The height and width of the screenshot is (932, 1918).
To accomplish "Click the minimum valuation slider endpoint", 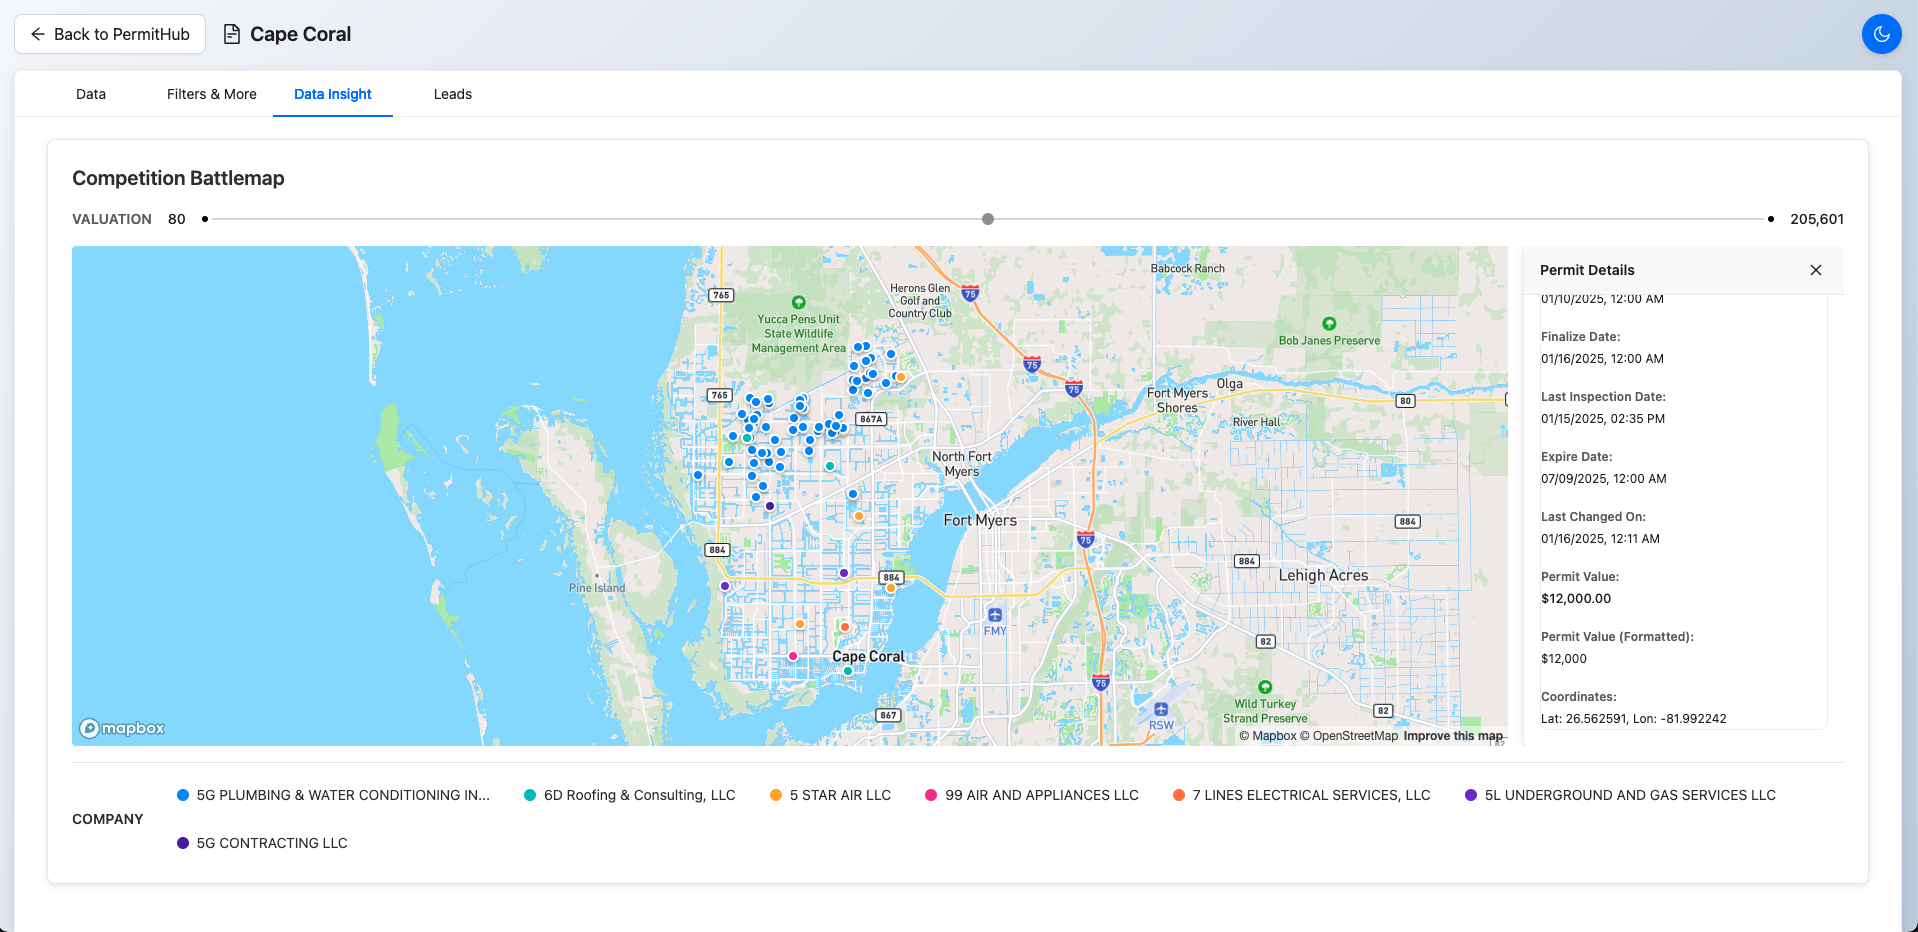I will (205, 219).
